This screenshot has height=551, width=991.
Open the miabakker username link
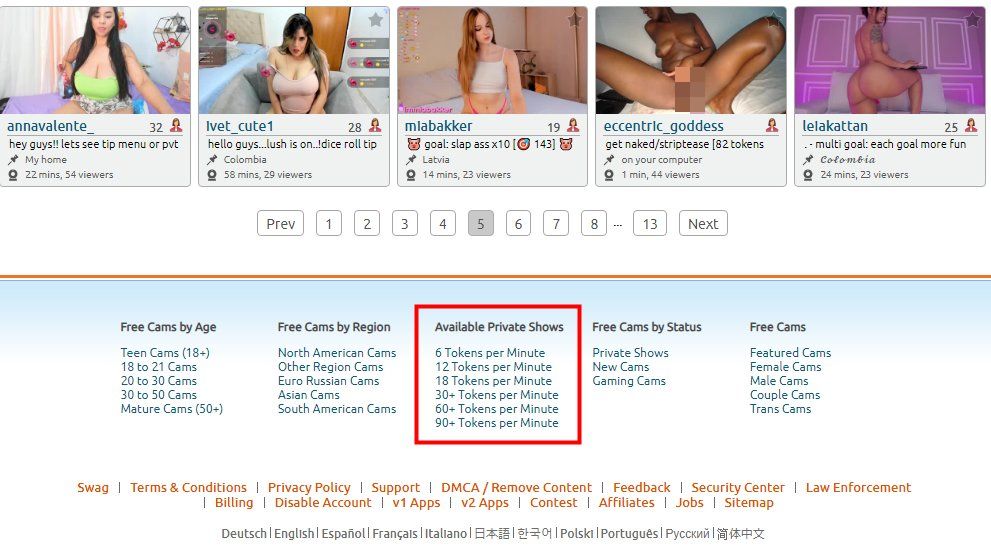(x=439, y=126)
